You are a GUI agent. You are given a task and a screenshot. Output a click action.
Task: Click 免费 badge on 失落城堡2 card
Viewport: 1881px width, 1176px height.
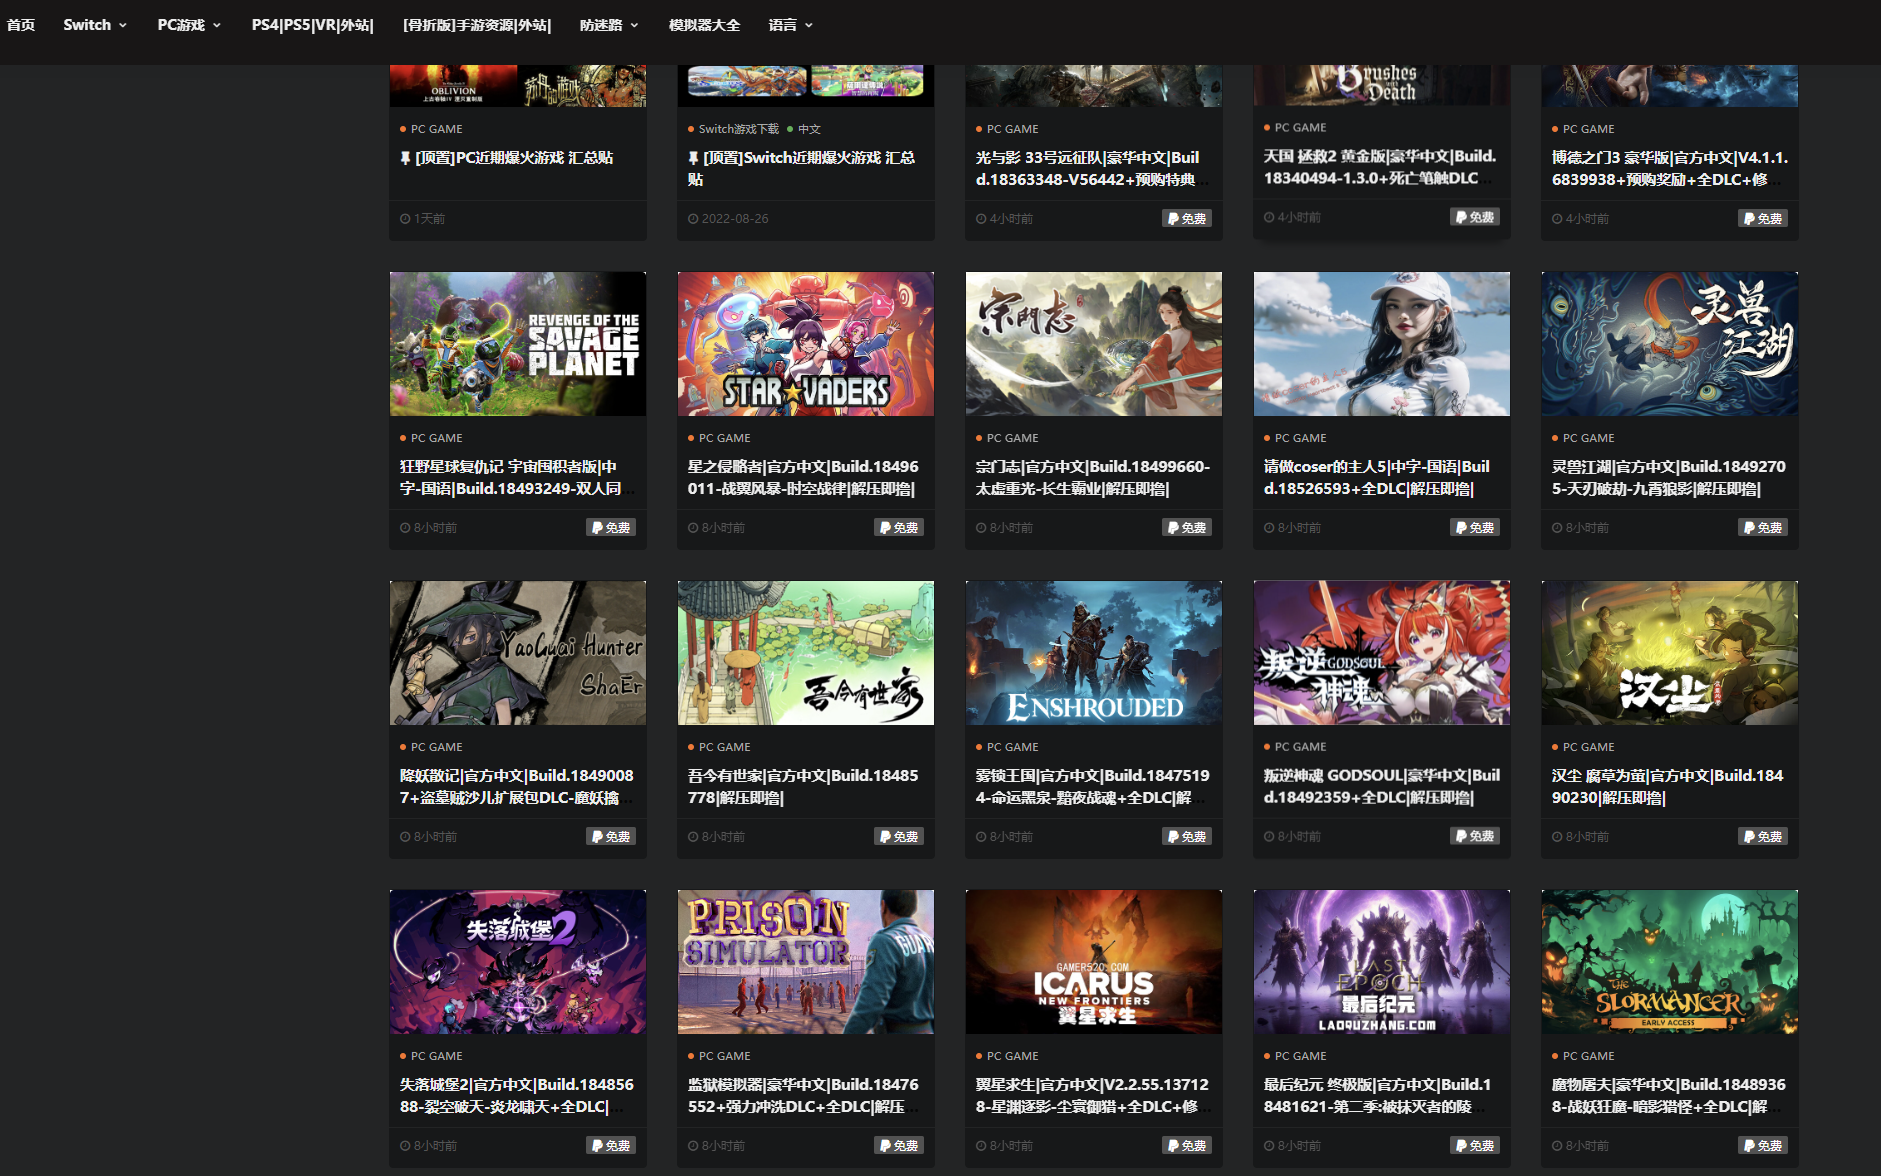pos(611,1145)
